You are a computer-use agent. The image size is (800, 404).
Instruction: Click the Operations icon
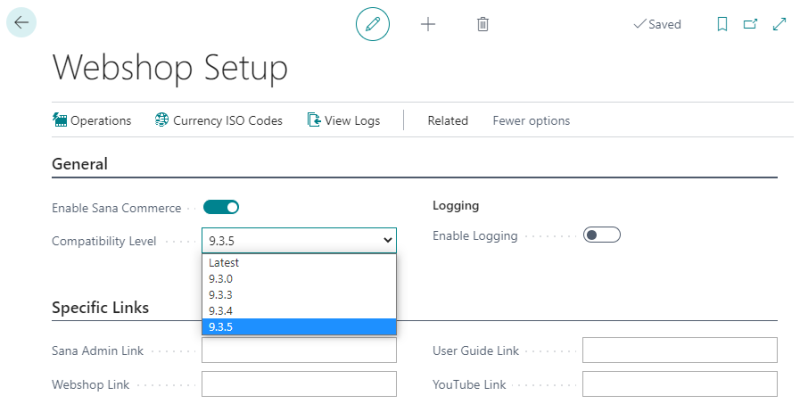click(60, 120)
